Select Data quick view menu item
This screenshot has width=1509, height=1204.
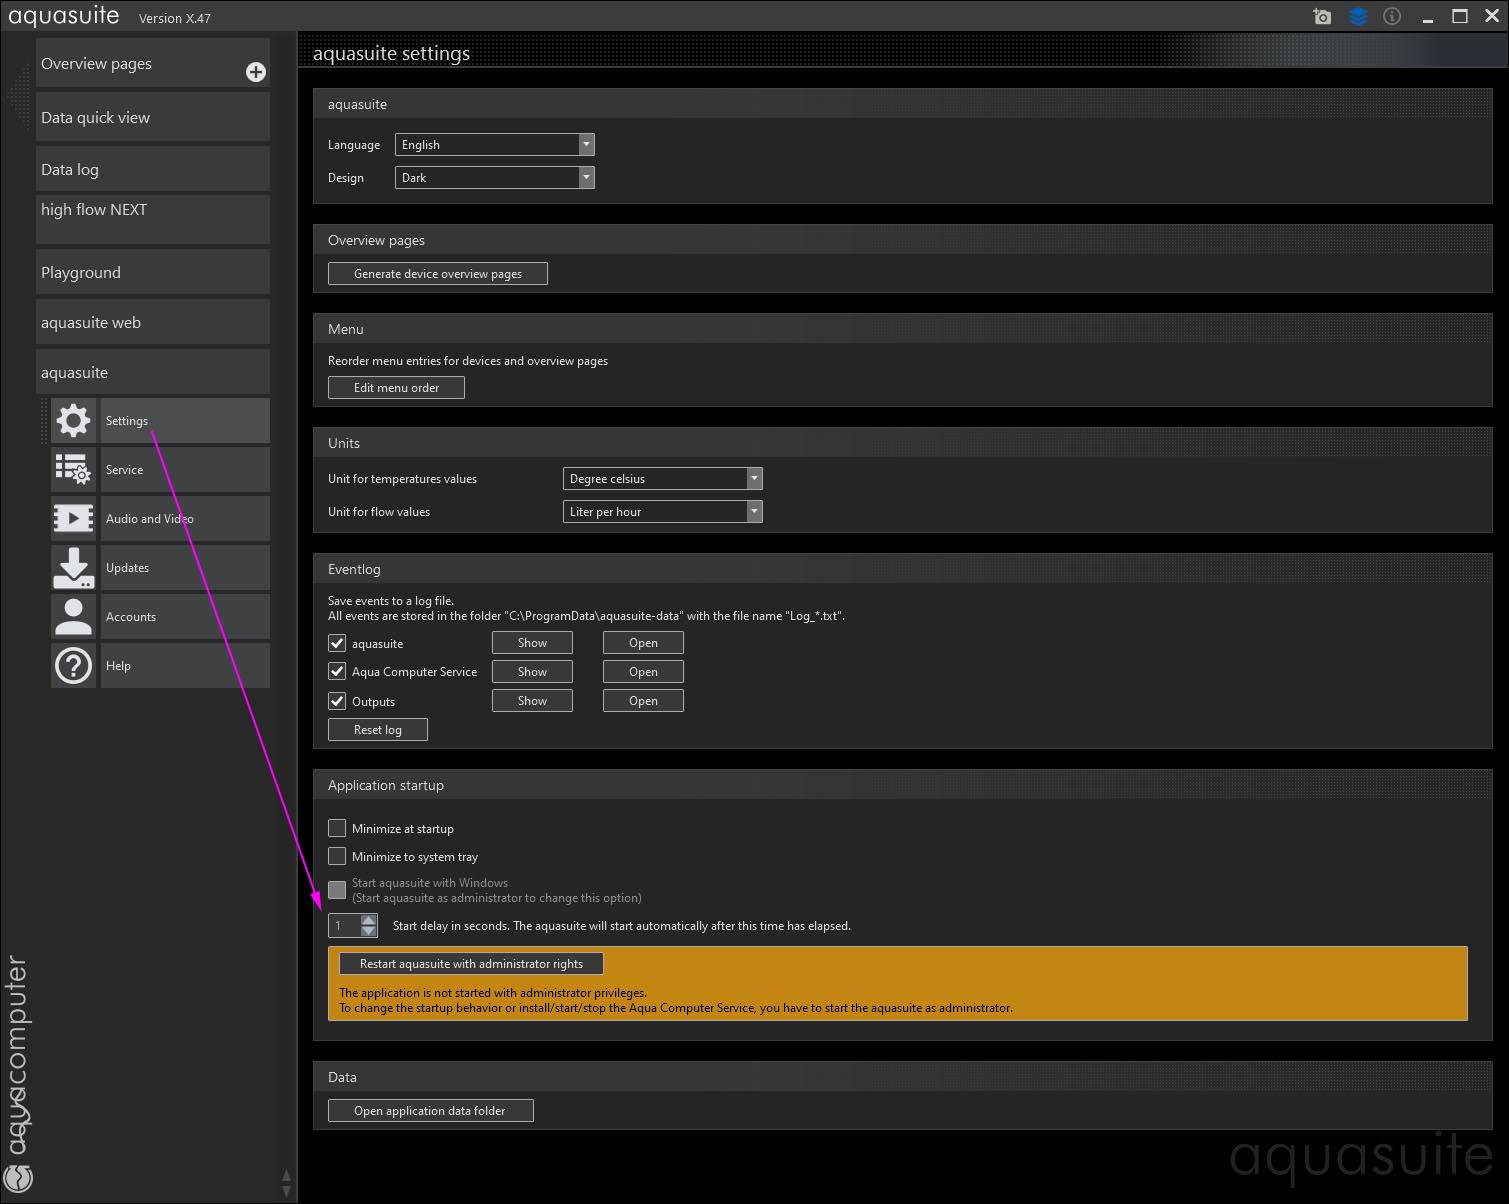[152, 118]
